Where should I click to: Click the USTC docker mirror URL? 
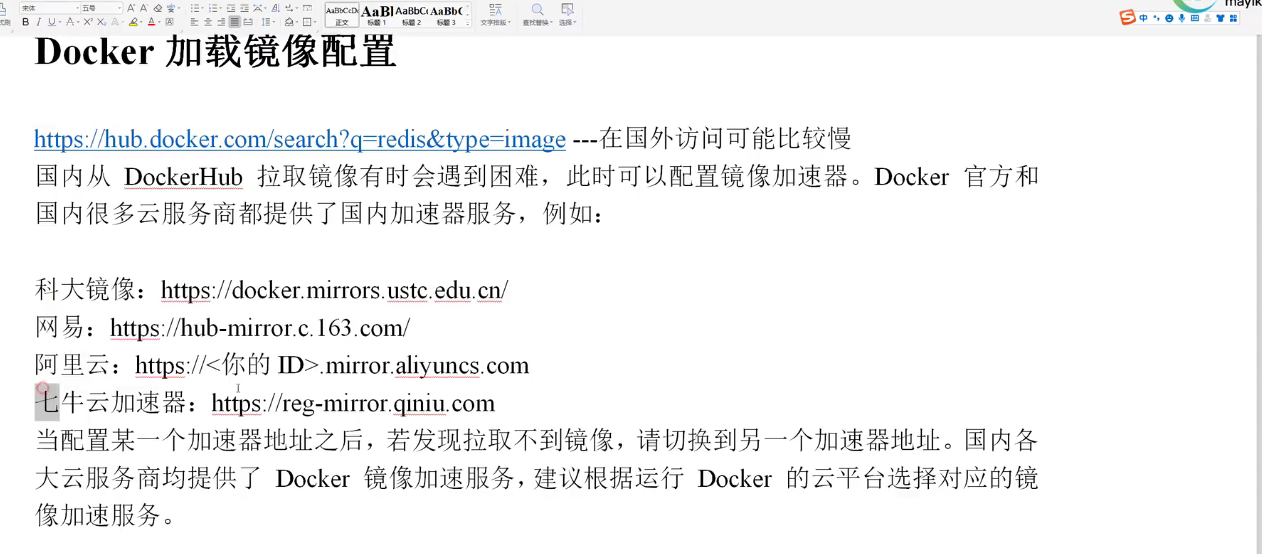coord(335,291)
